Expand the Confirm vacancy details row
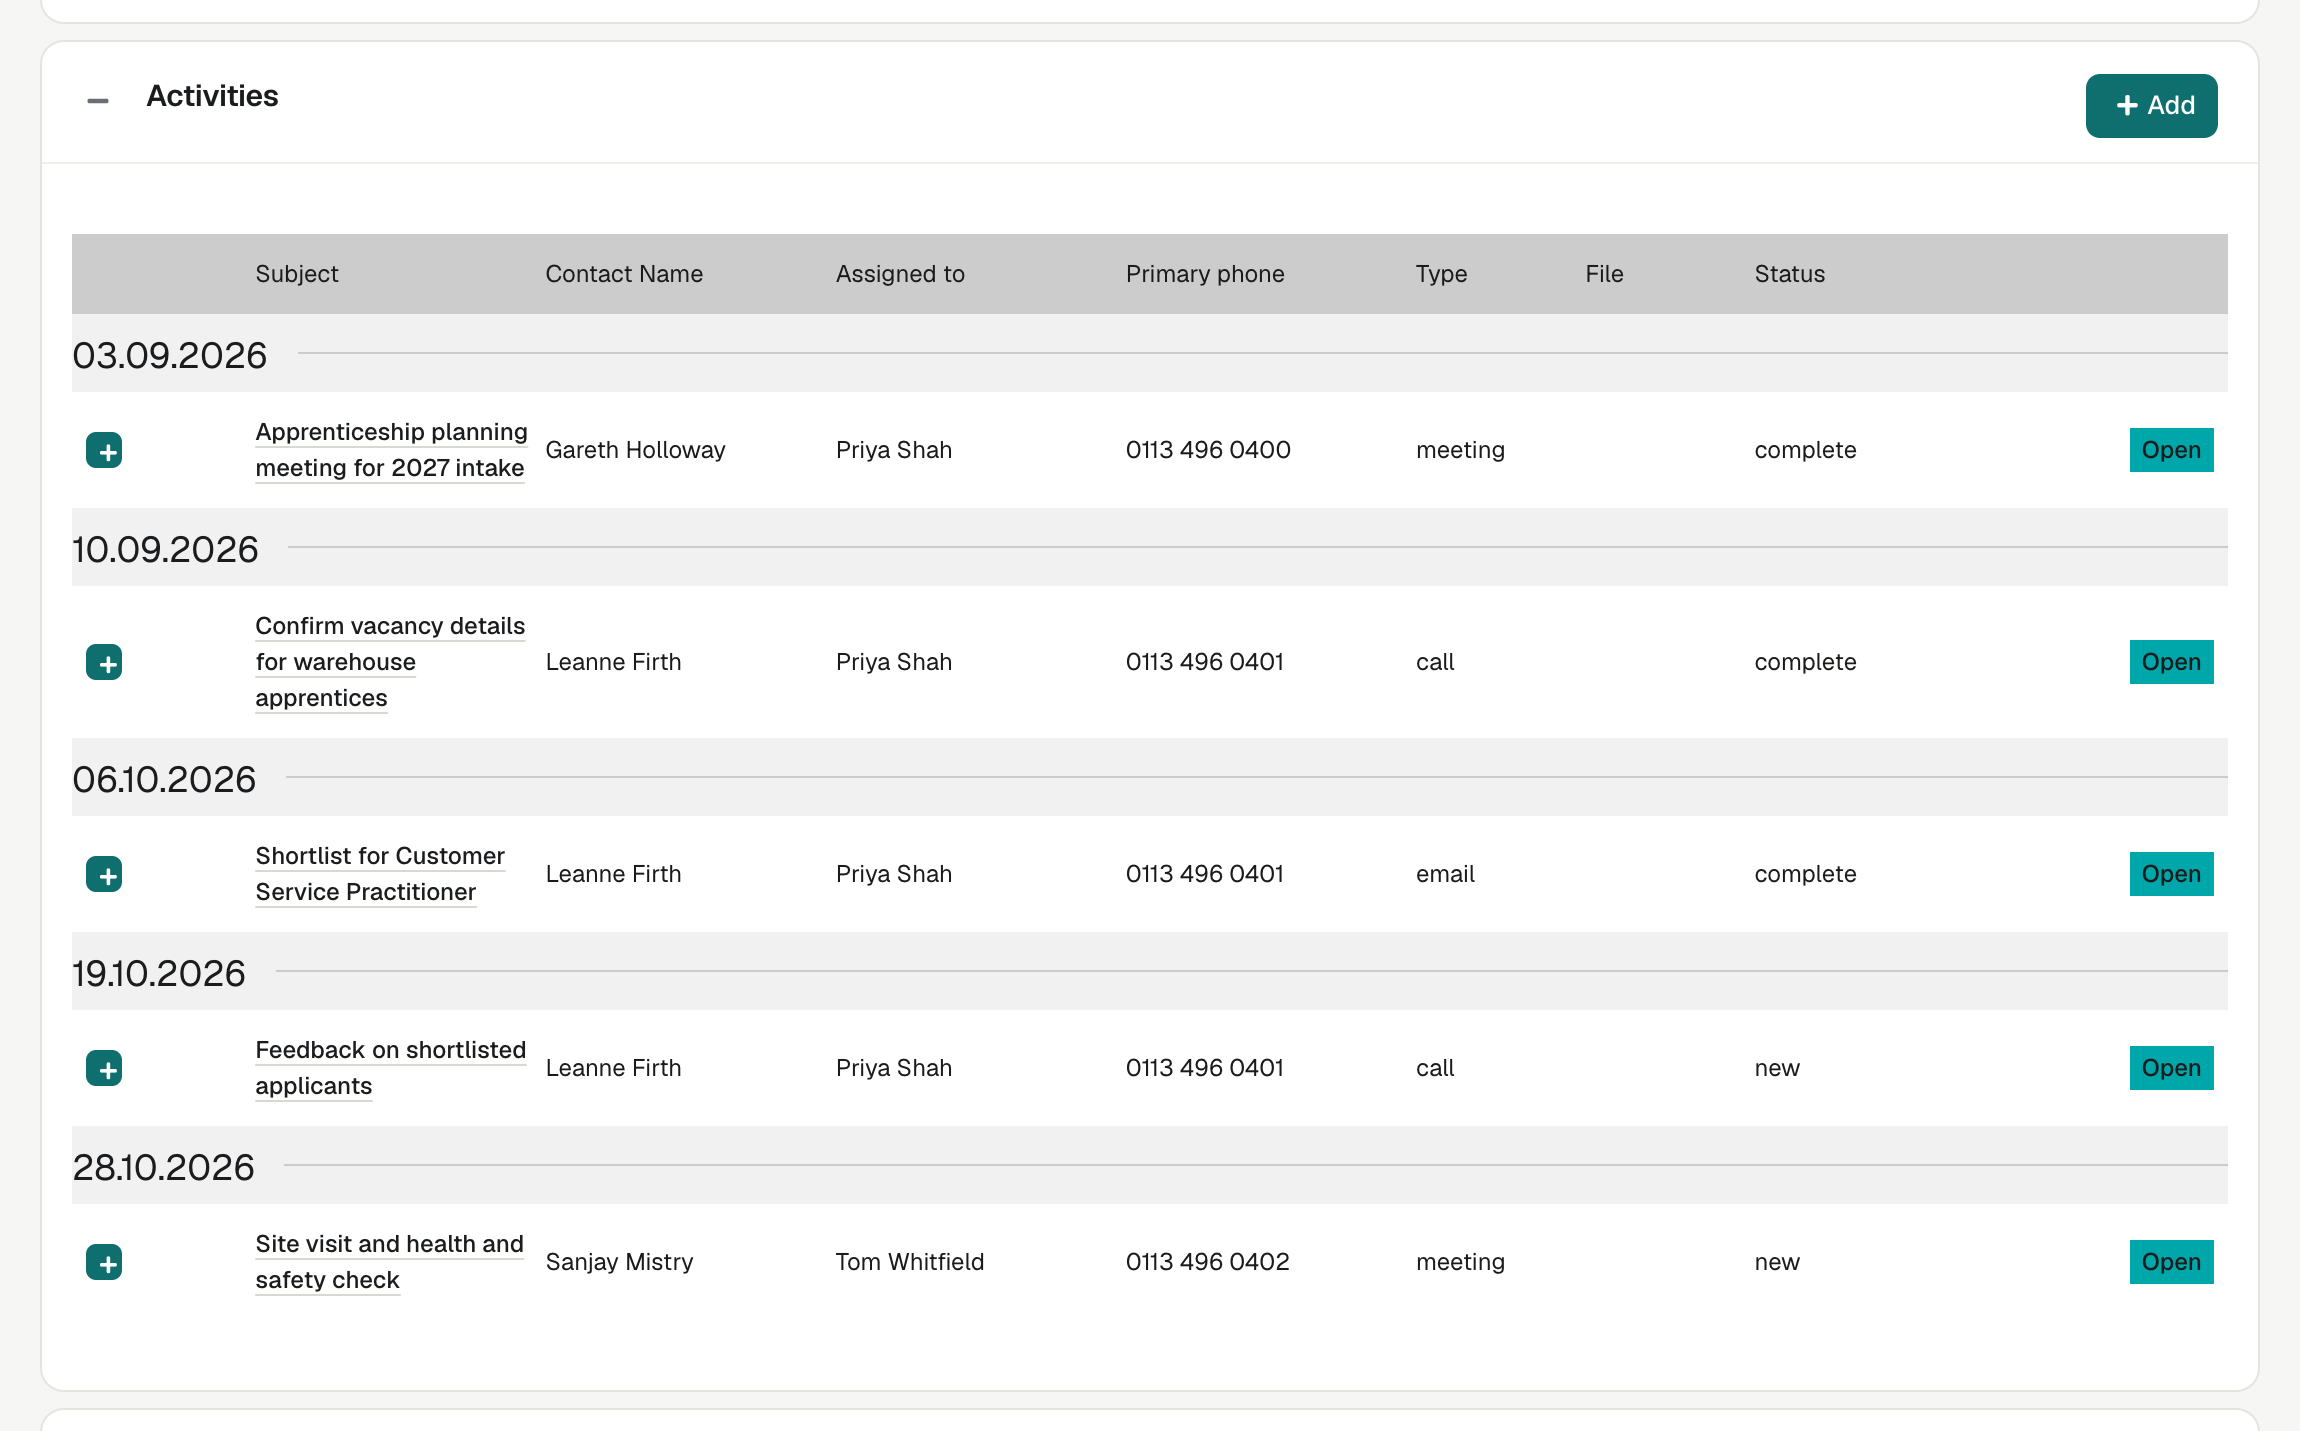 pos(104,662)
